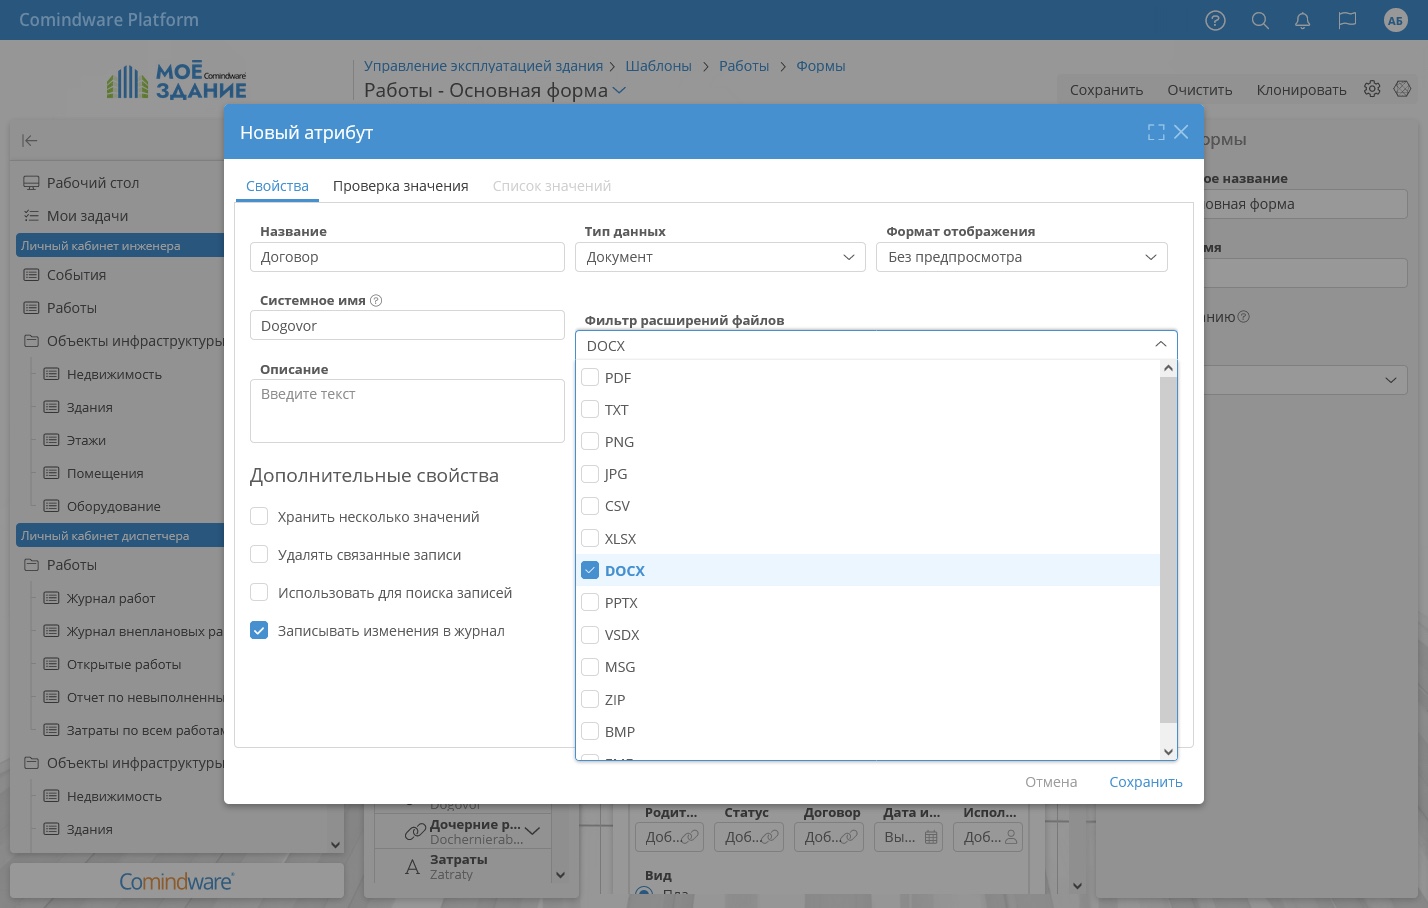
Task: Open Управление эксплуатацией здания breadcrumb link
Action: point(483,66)
